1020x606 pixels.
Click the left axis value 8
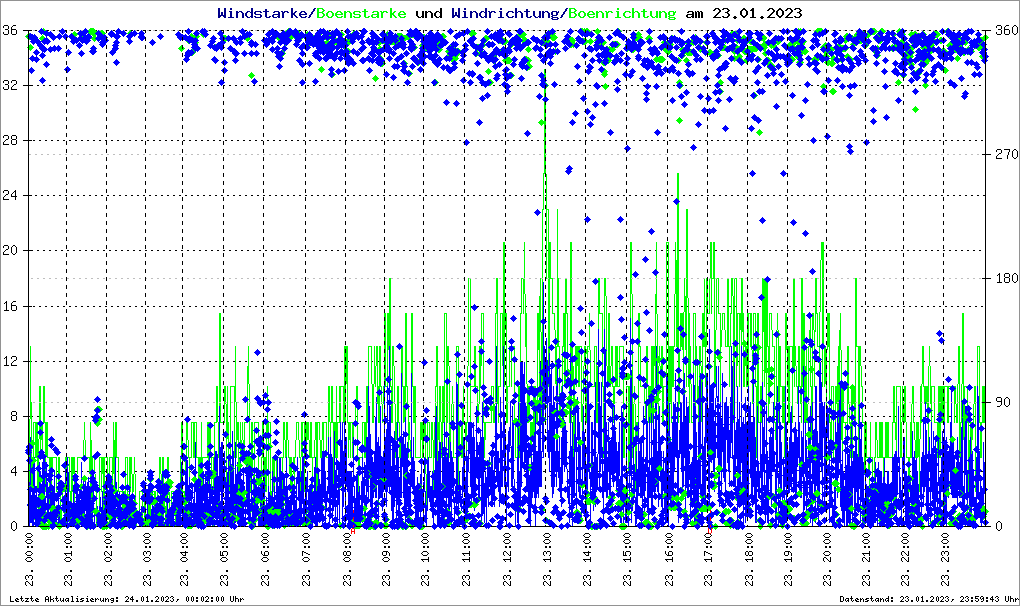coord(14,416)
